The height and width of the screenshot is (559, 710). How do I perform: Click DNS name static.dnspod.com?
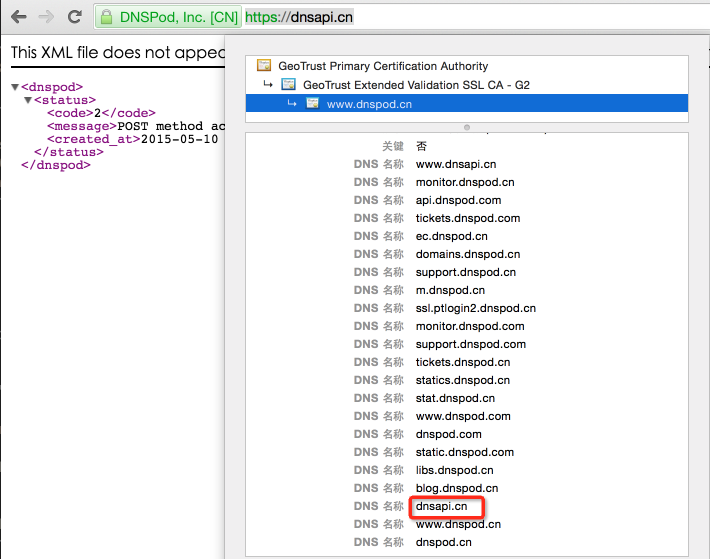click(x=465, y=452)
